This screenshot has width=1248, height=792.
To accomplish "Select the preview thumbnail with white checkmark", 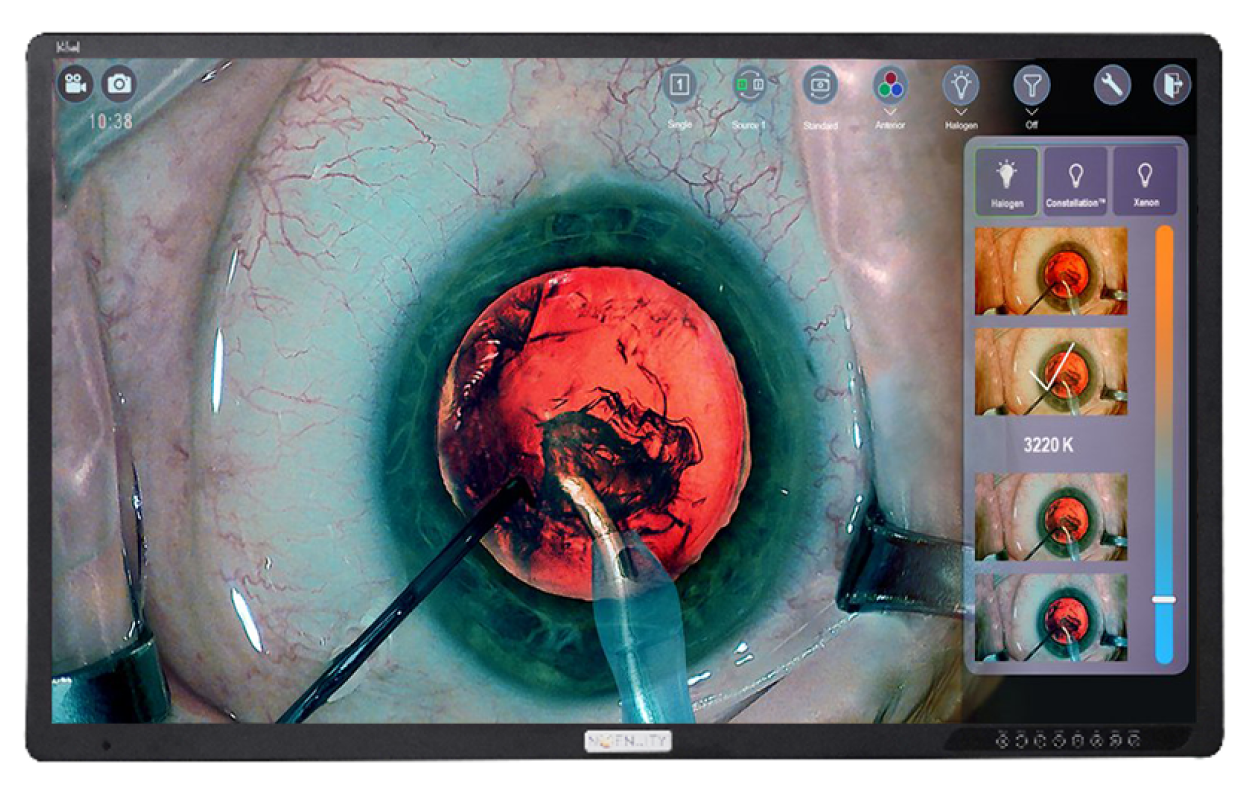I will [1050, 371].
